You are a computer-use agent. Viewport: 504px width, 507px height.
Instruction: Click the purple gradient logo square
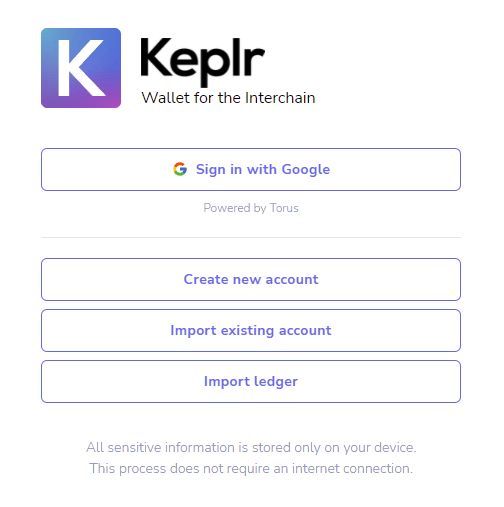[81, 68]
